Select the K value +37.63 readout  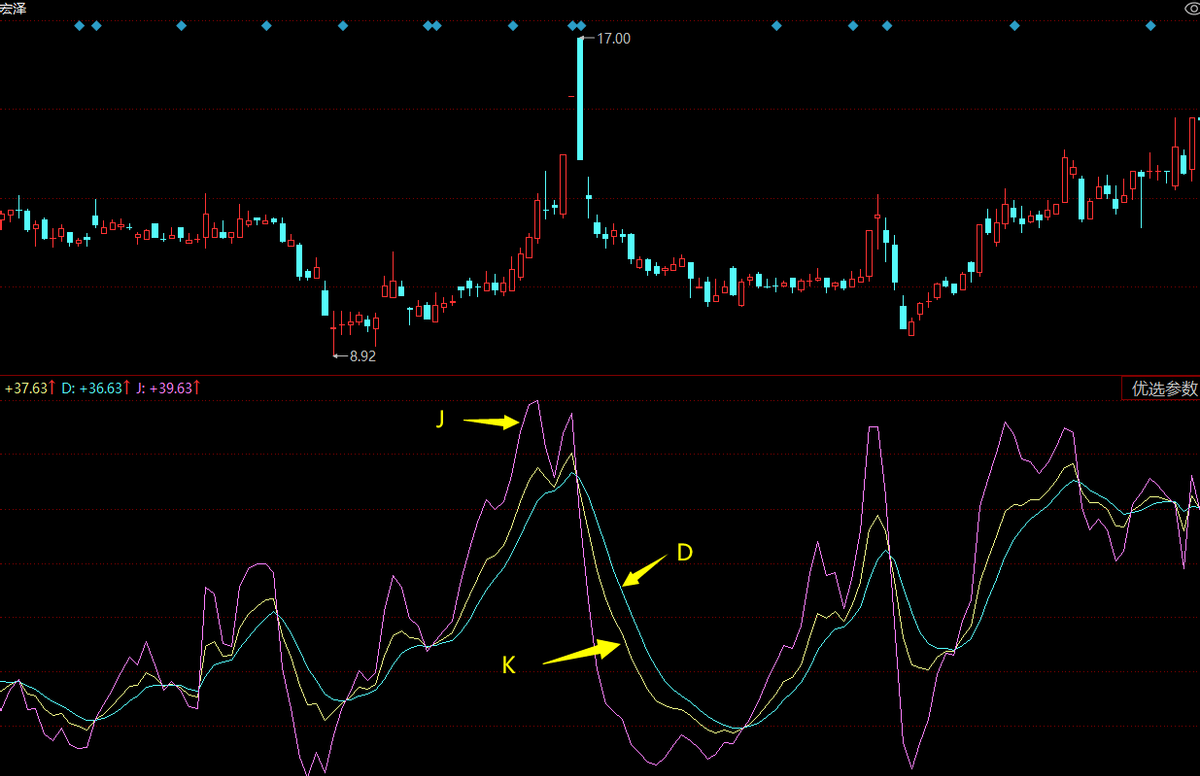pyautogui.click(x=25, y=388)
